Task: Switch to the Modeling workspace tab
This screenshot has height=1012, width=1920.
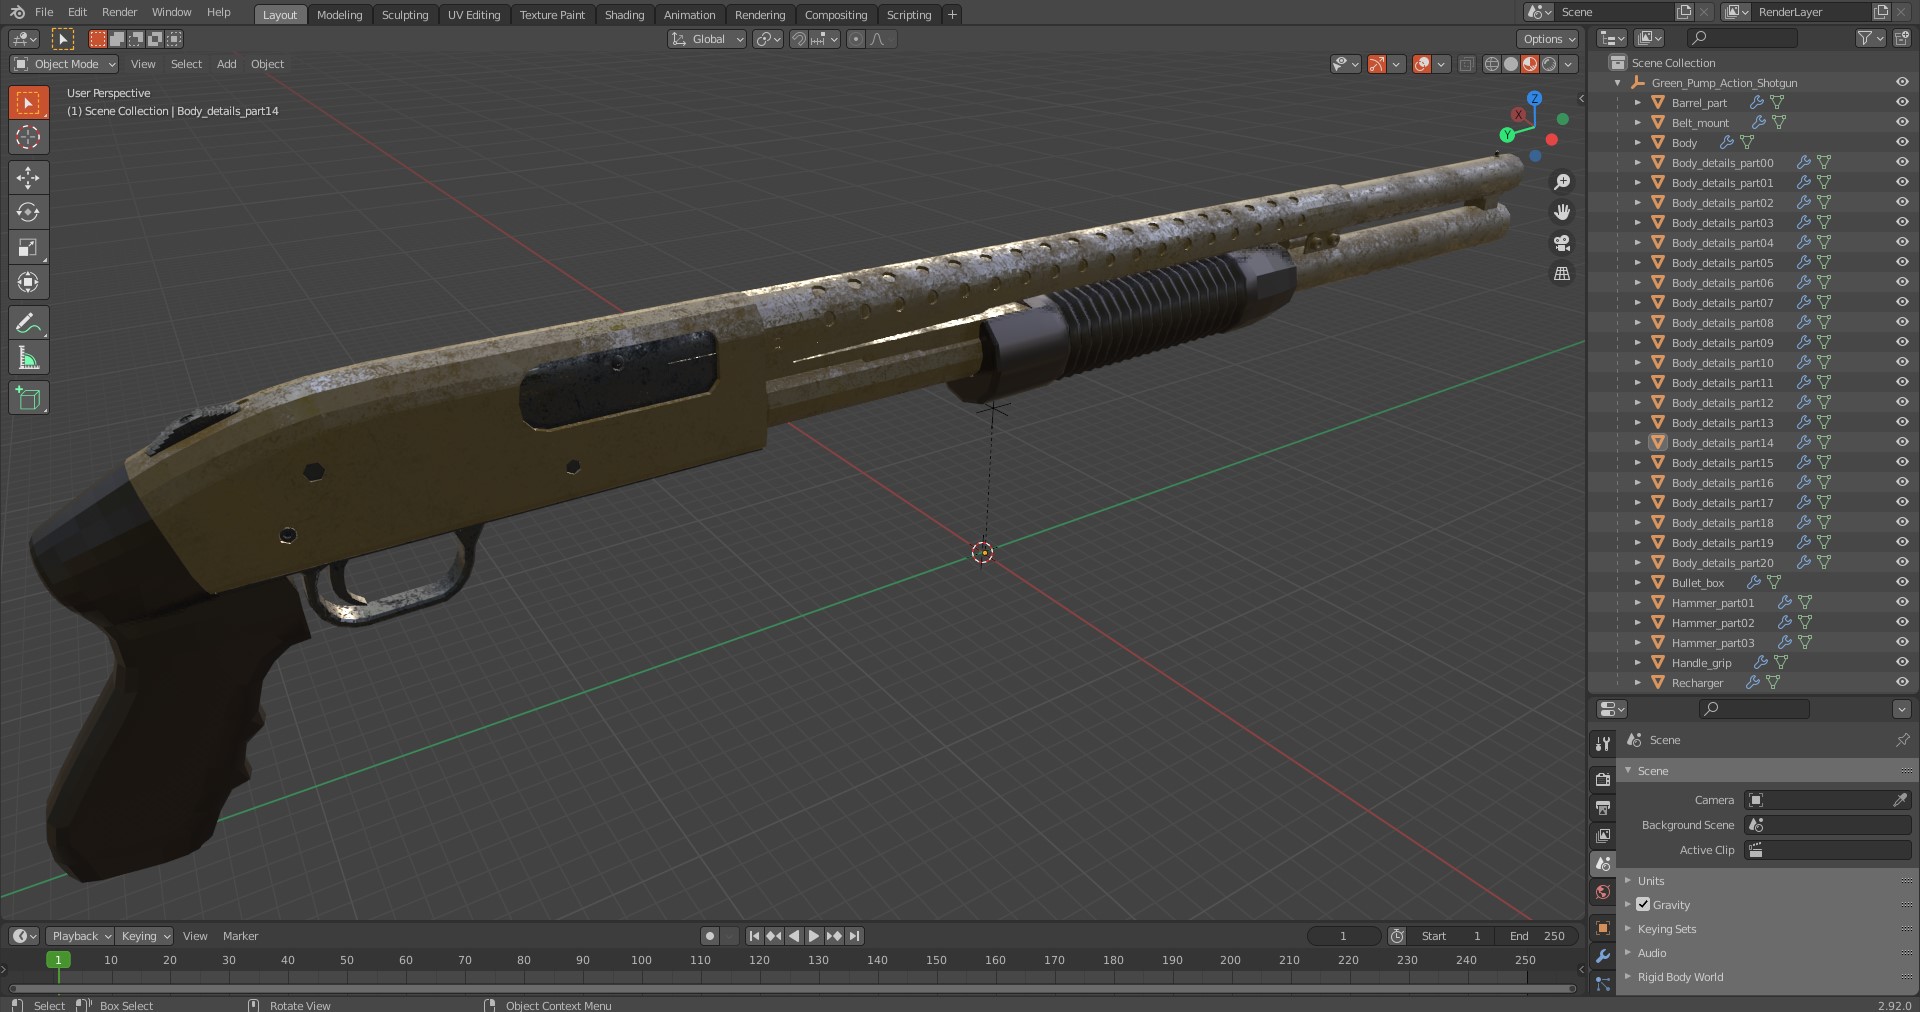Action: click(339, 15)
